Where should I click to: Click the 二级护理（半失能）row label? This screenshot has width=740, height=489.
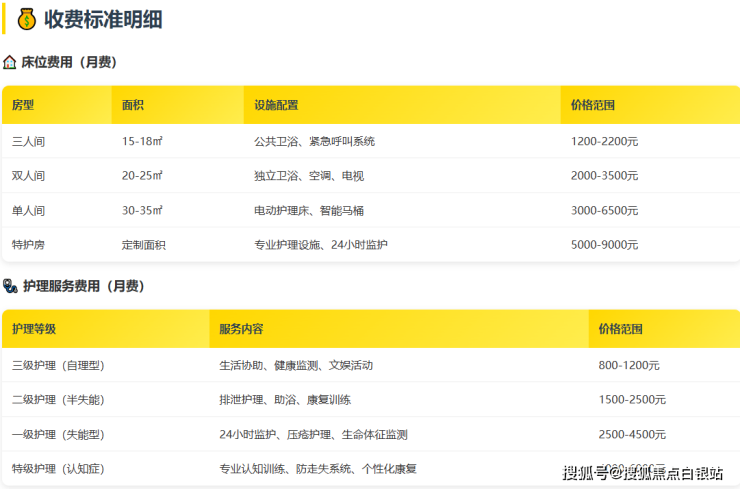tap(58, 400)
